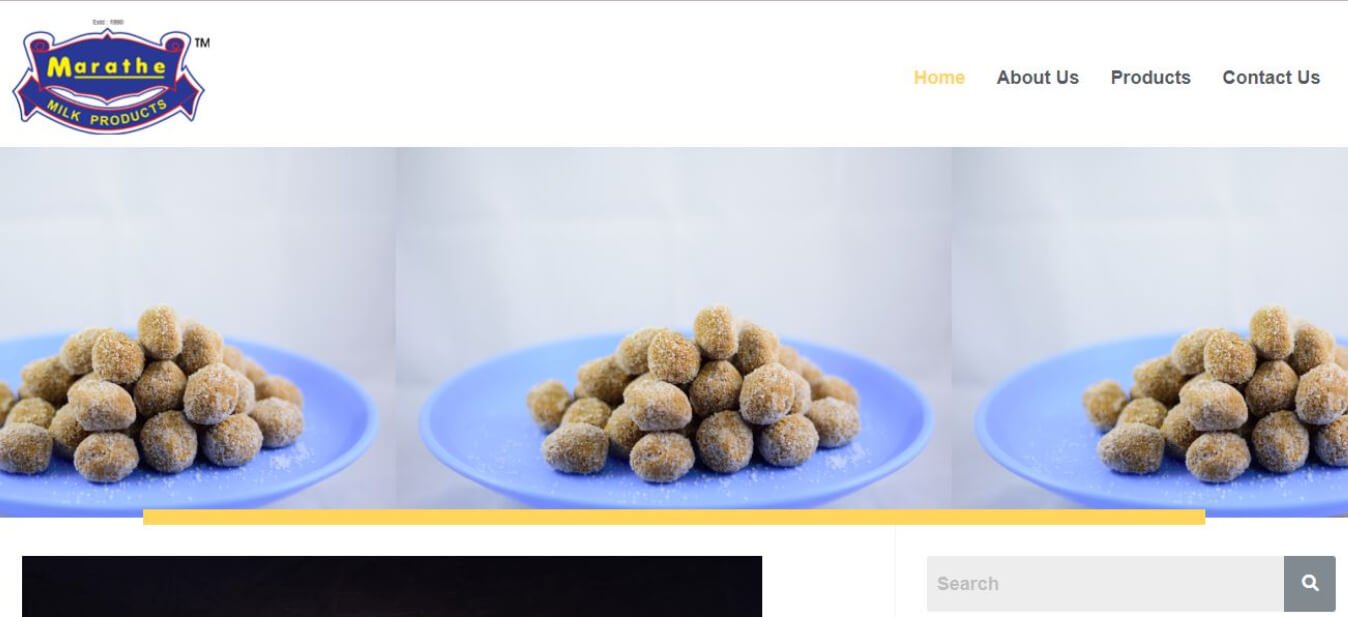Screen dimensions: 1348x617
Task: Open the Products menu item
Action: [x=1150, y=77]
